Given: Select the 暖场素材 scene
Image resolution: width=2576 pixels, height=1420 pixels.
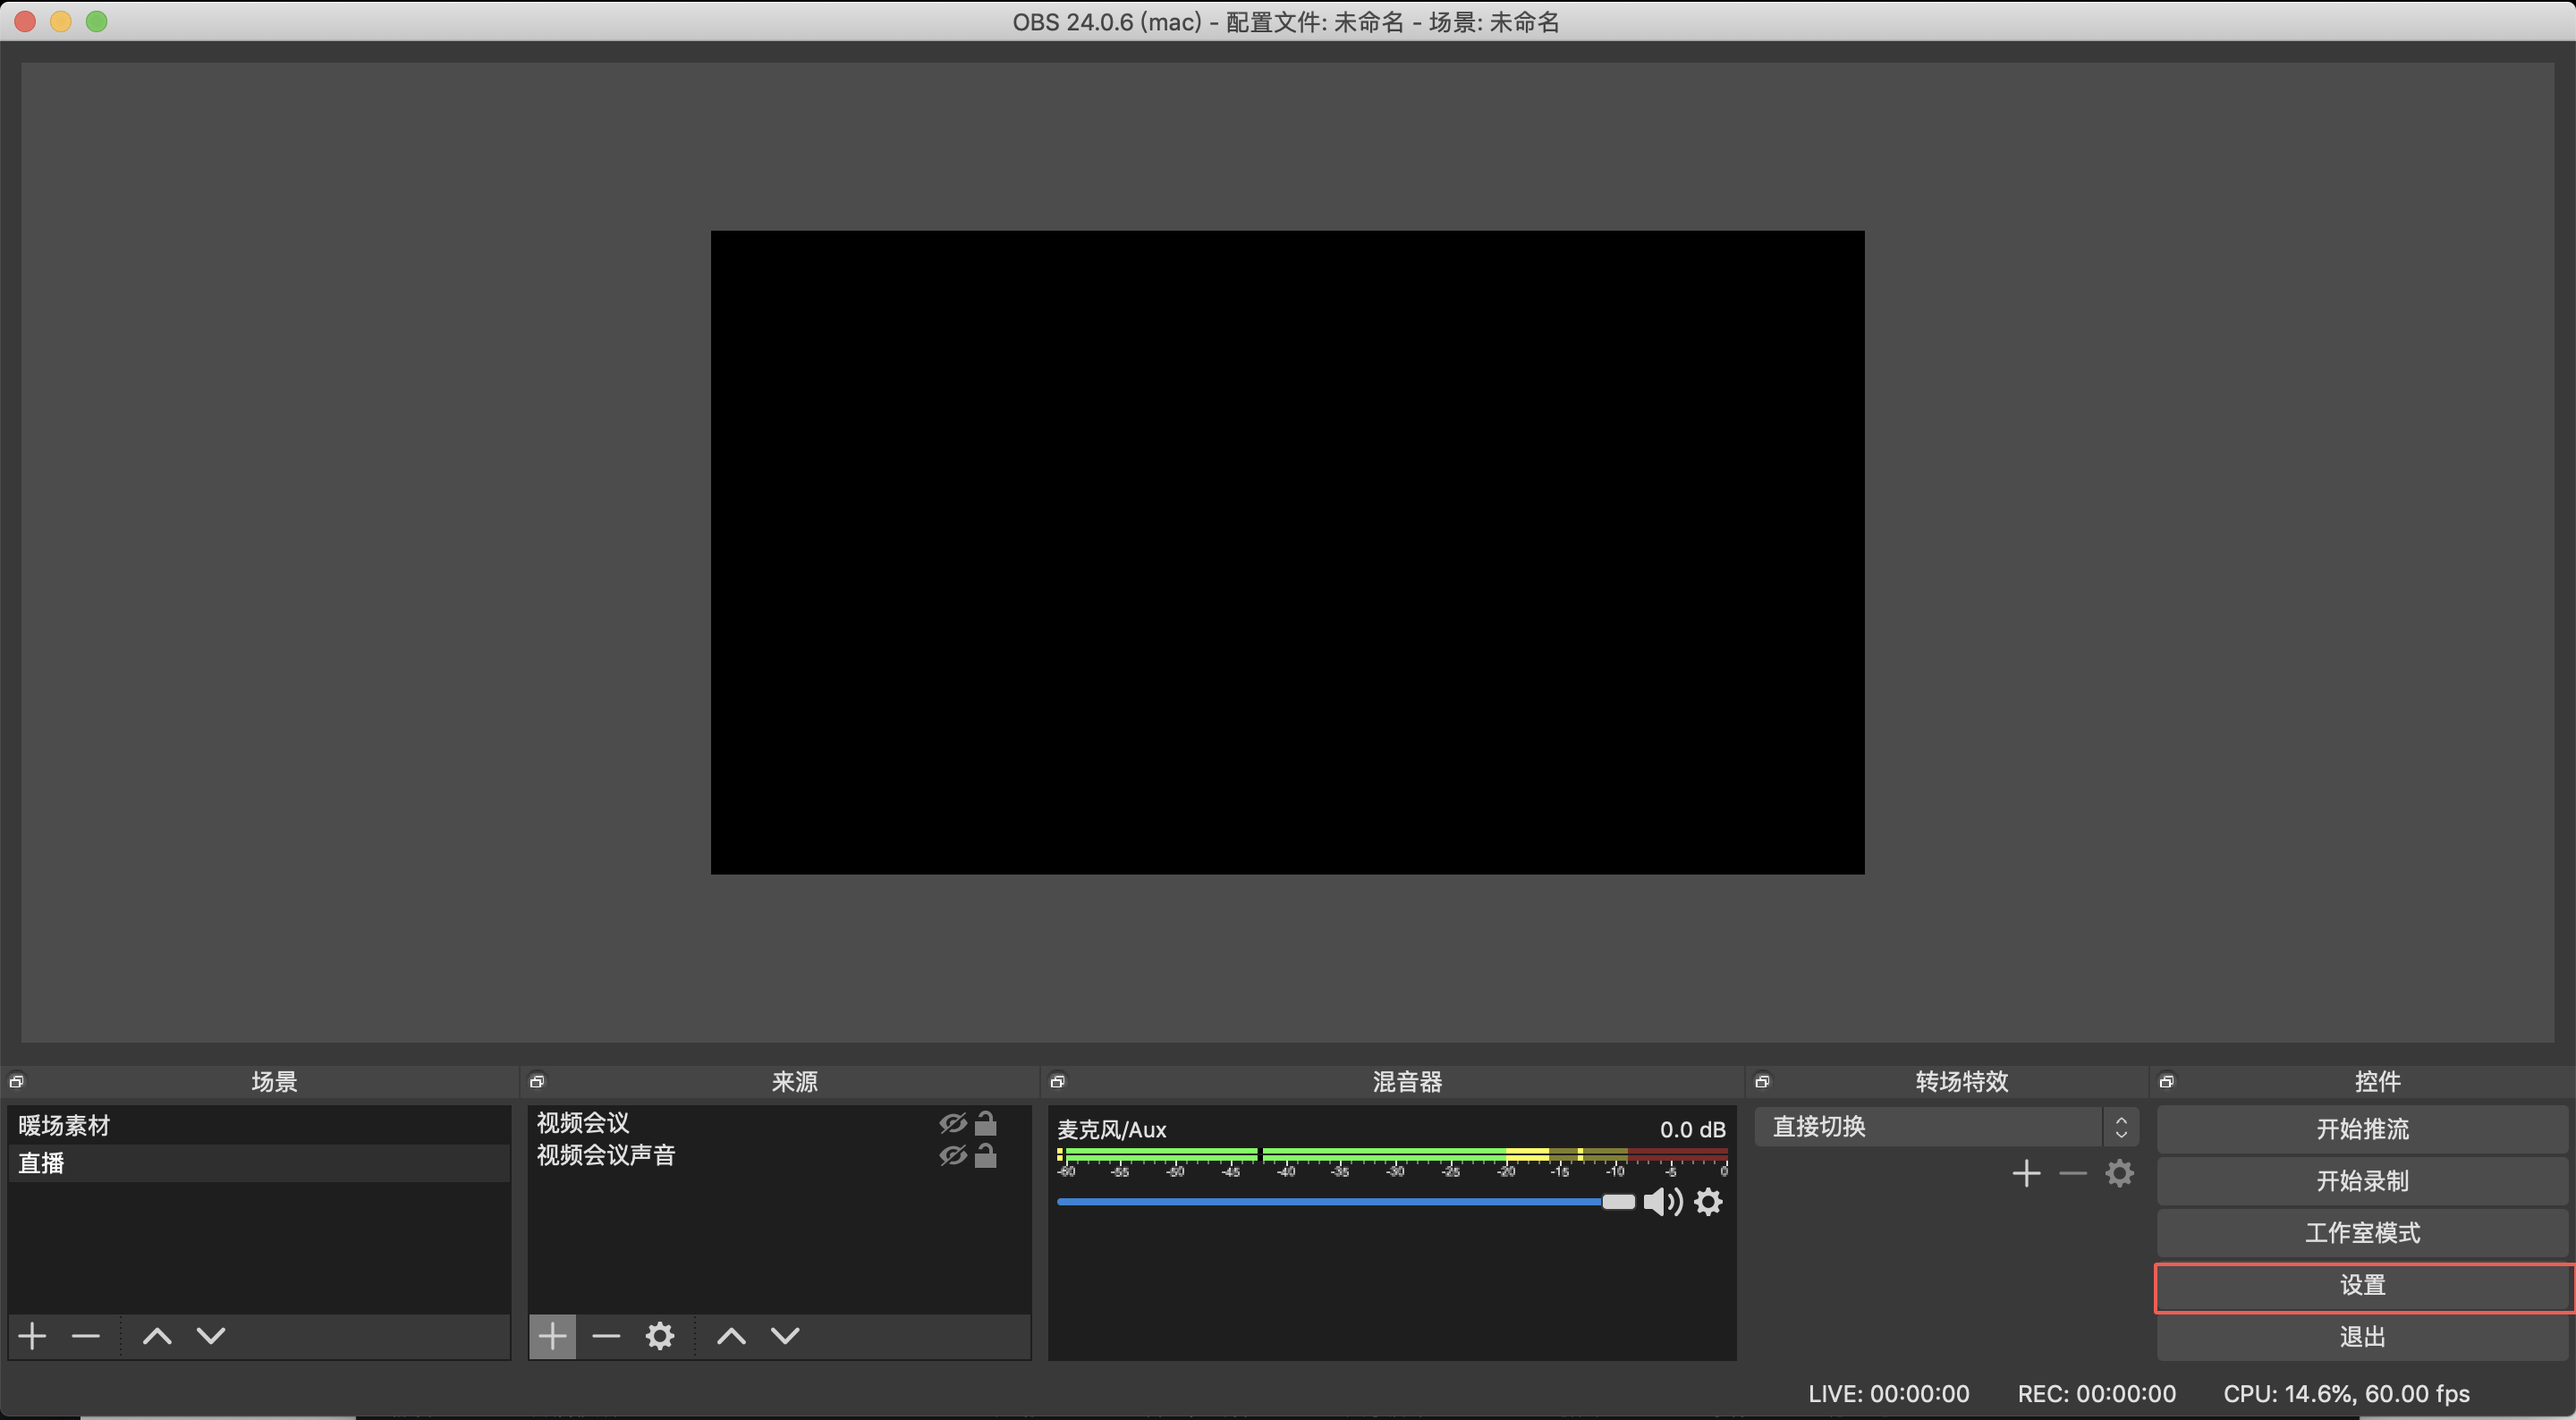Looking at the screenshot, I should pyautogui.click(x=259, y=1125).
